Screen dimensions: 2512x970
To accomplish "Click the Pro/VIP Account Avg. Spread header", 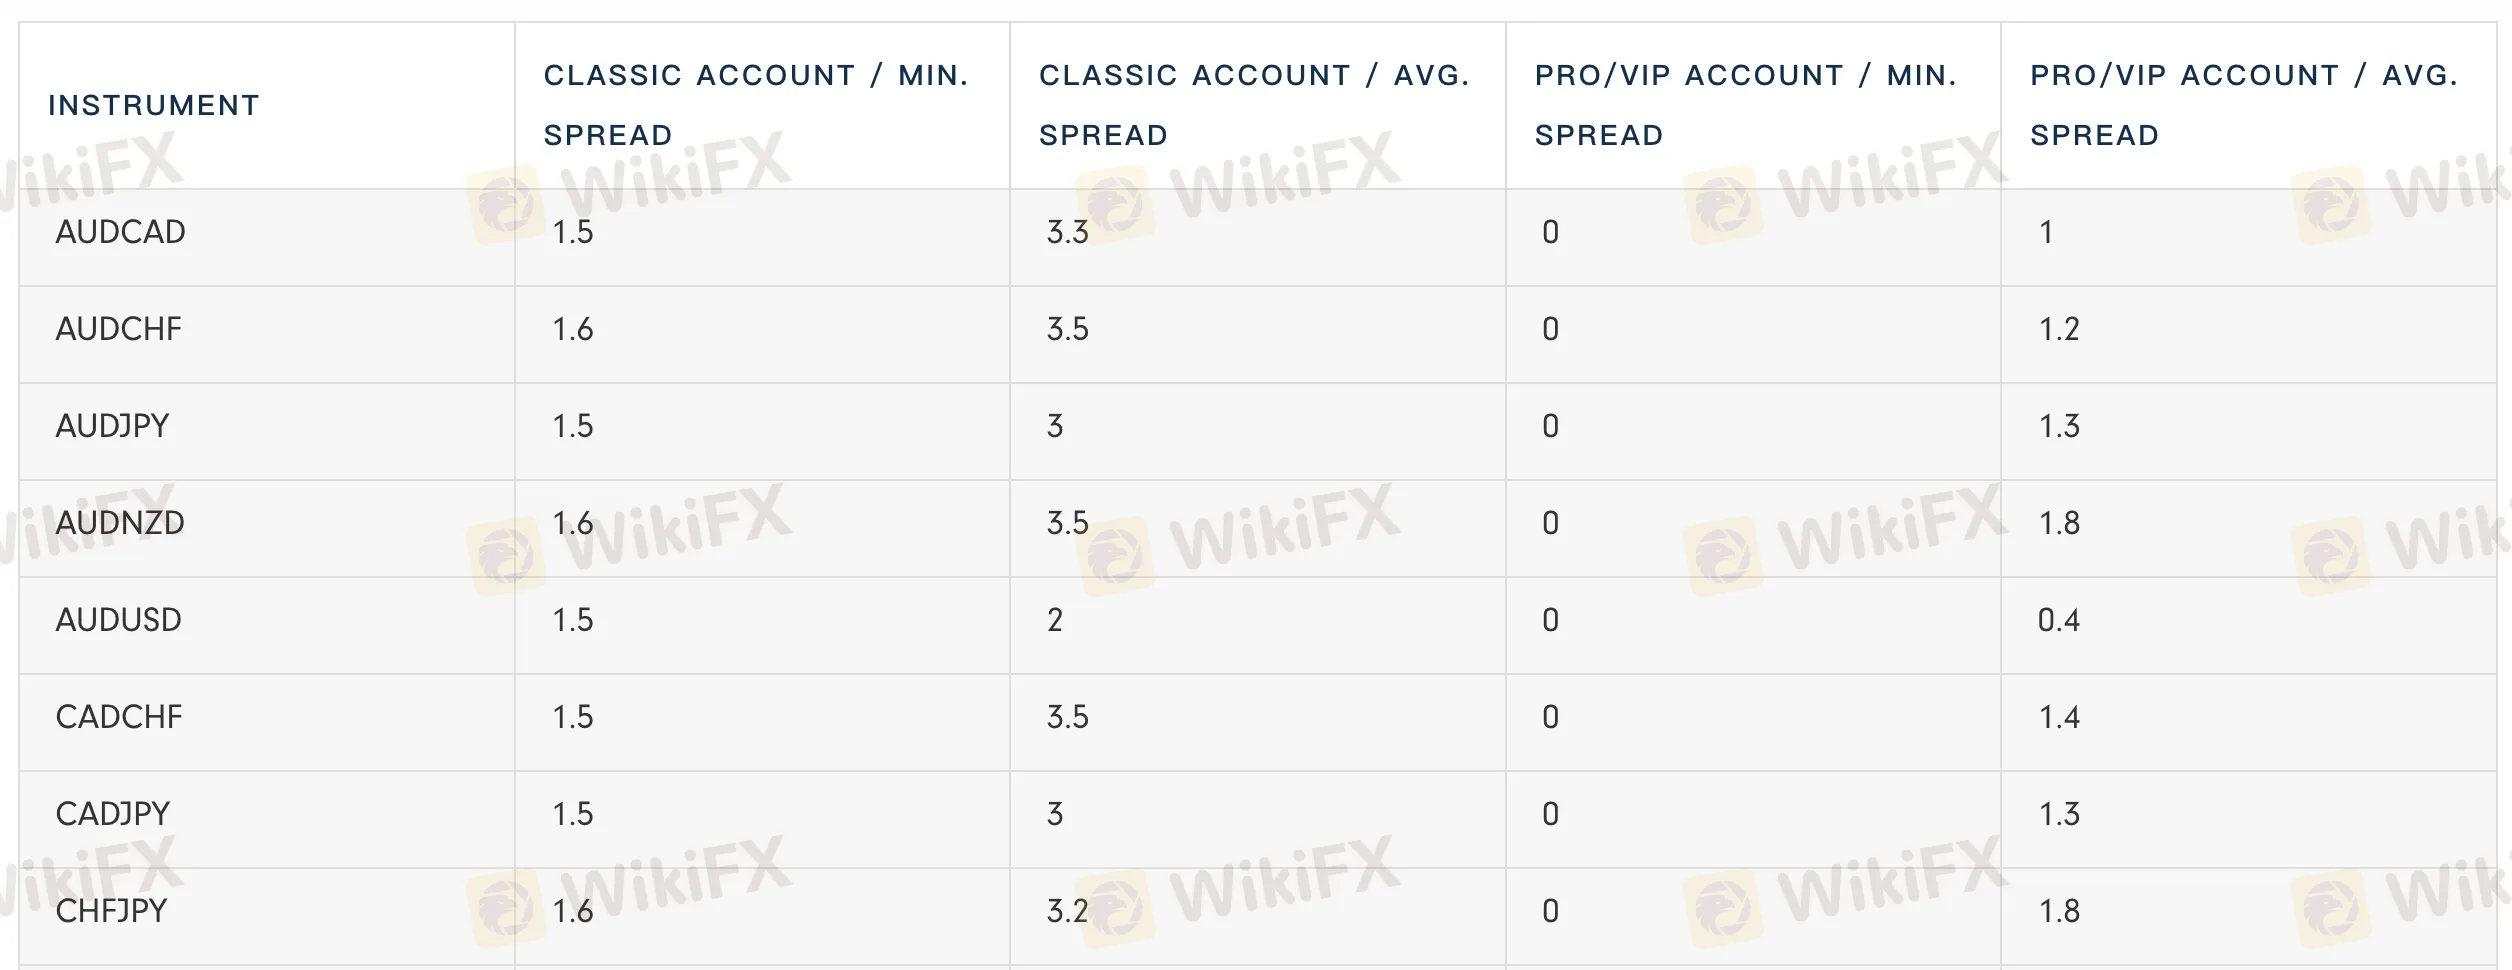I will pos(2243,105).
